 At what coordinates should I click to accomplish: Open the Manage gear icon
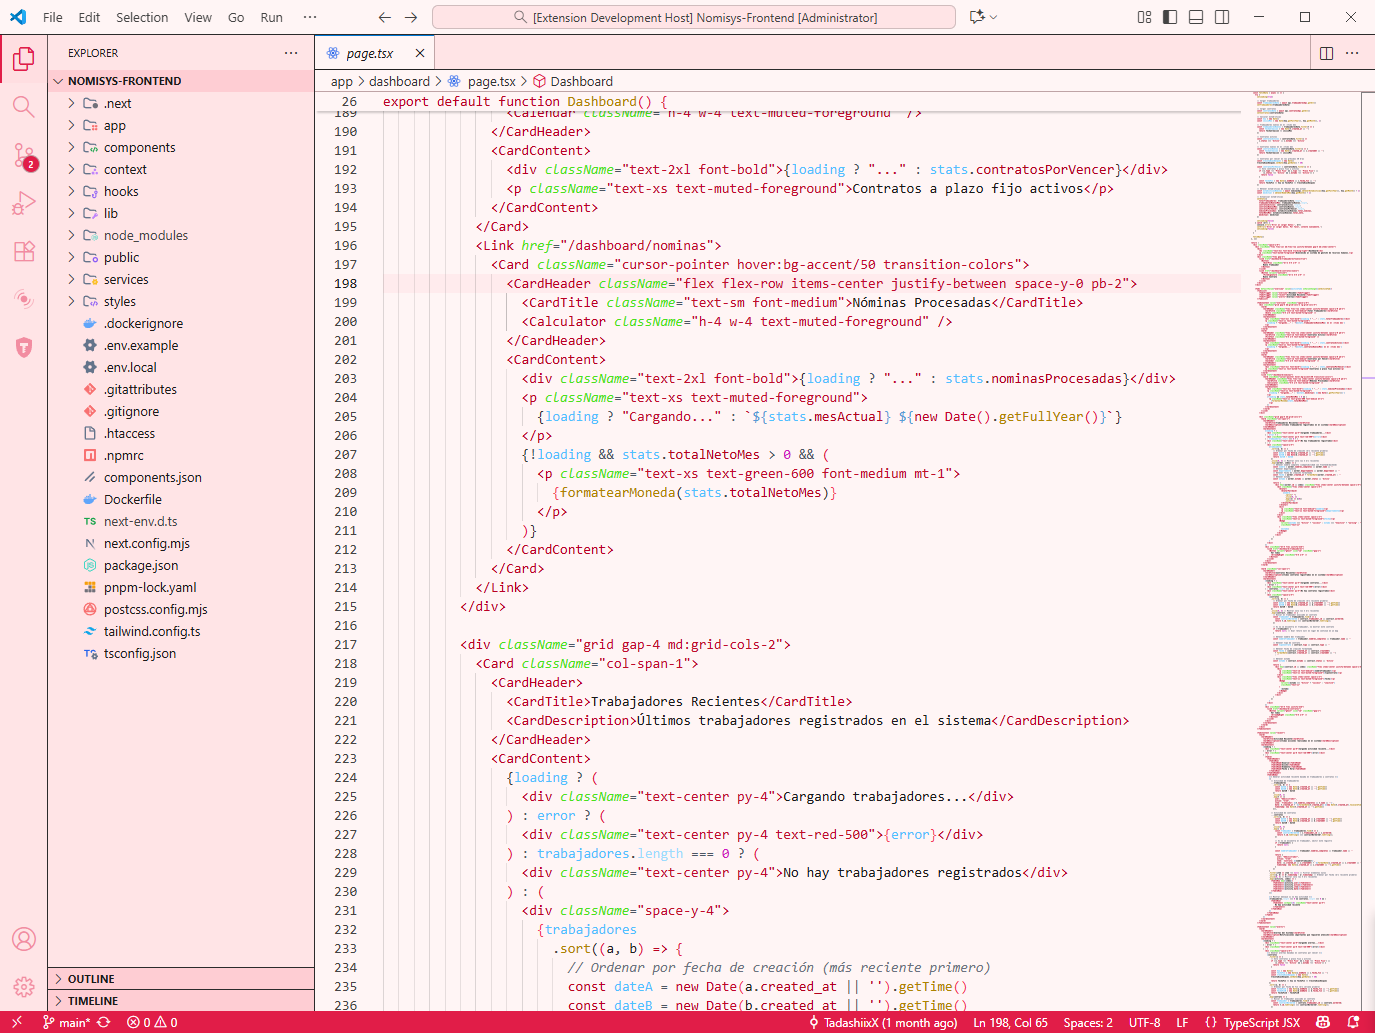[x=24, y=987]
